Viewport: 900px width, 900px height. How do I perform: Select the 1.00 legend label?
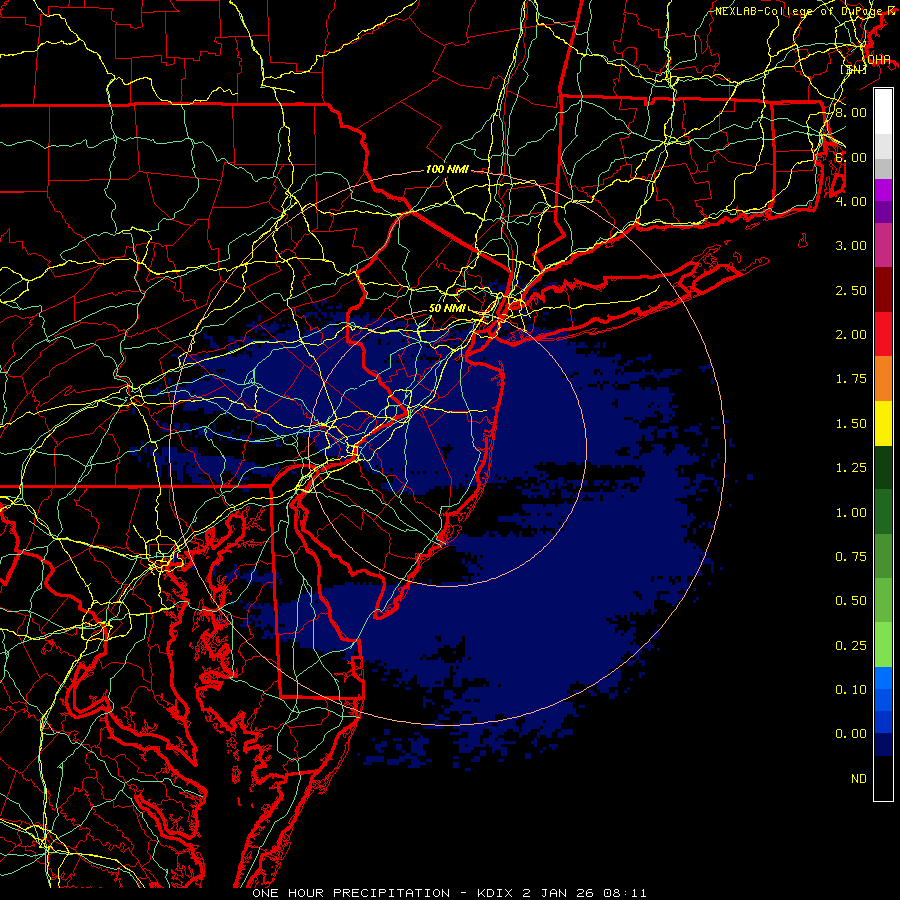[x=851, y=513]
